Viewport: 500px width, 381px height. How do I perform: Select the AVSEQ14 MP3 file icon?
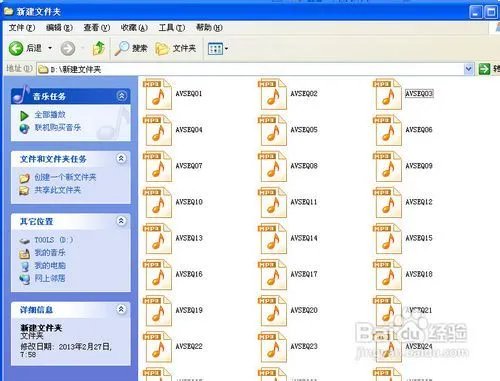coord(272,238)
